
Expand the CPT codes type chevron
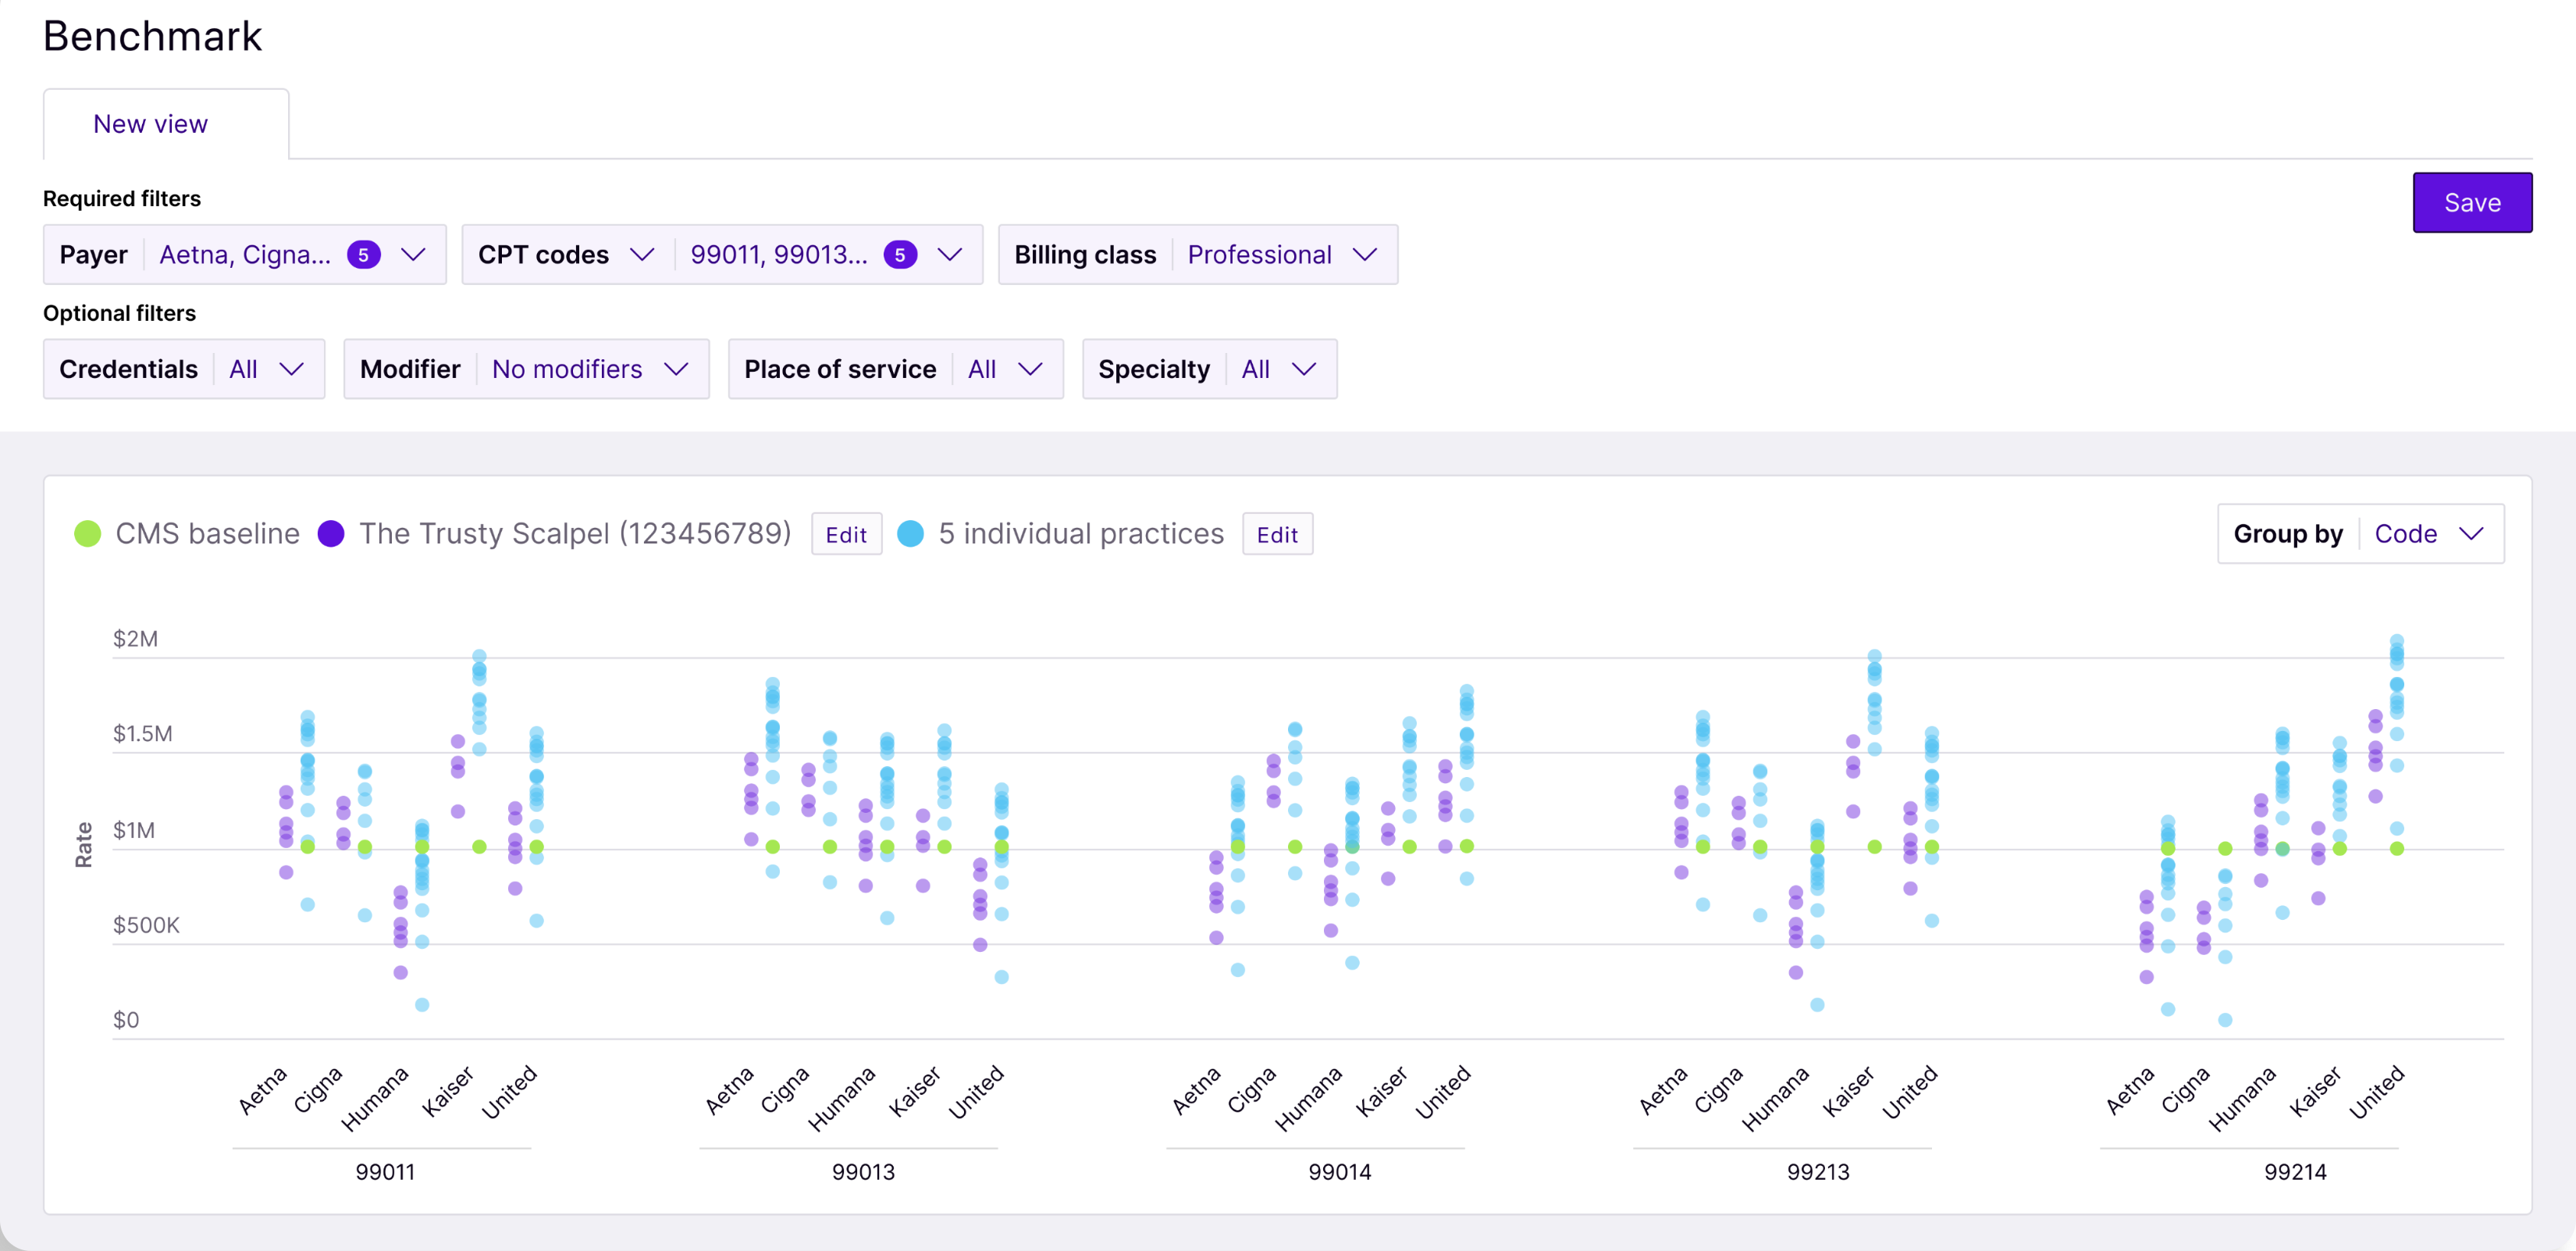point(642,255)
